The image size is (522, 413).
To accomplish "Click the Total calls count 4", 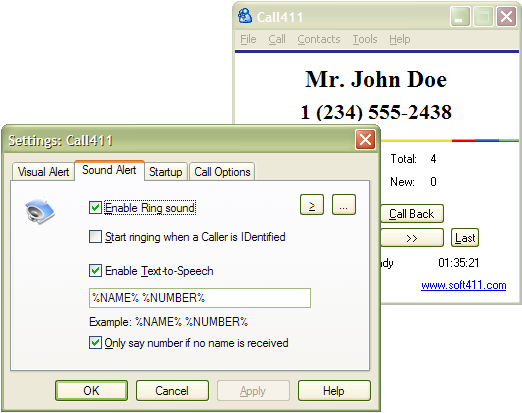I will click(433, 159).
